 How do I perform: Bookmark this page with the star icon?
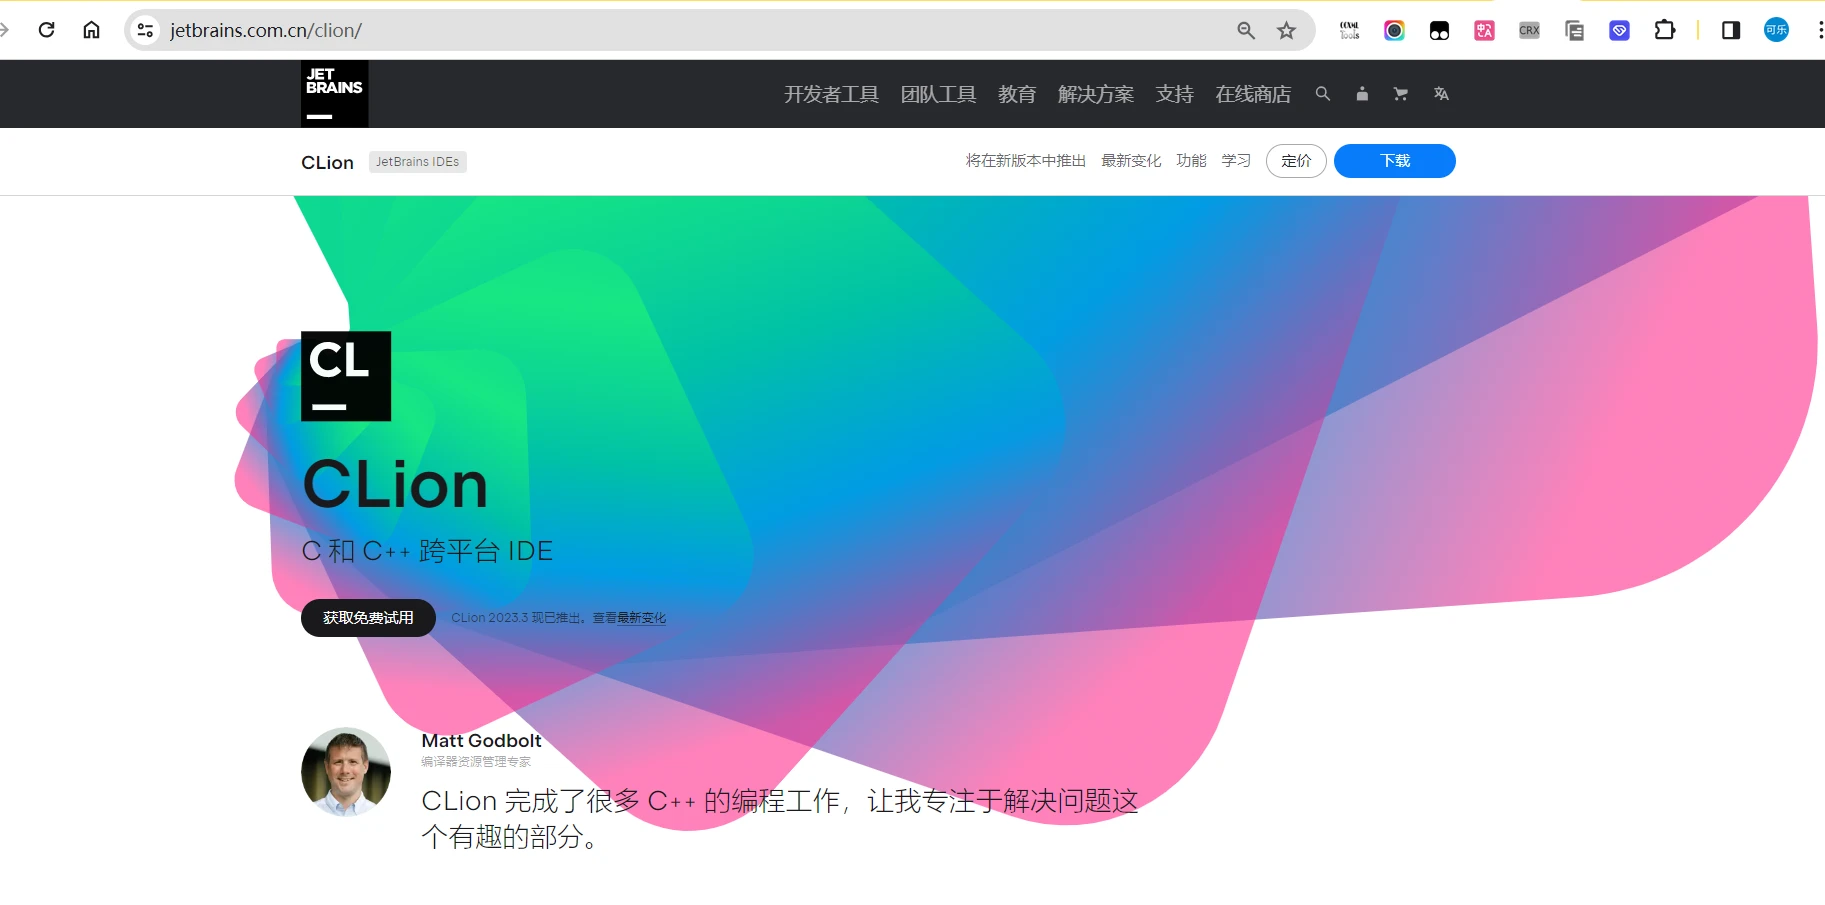pyautogui.click(x=1287, y=30)
